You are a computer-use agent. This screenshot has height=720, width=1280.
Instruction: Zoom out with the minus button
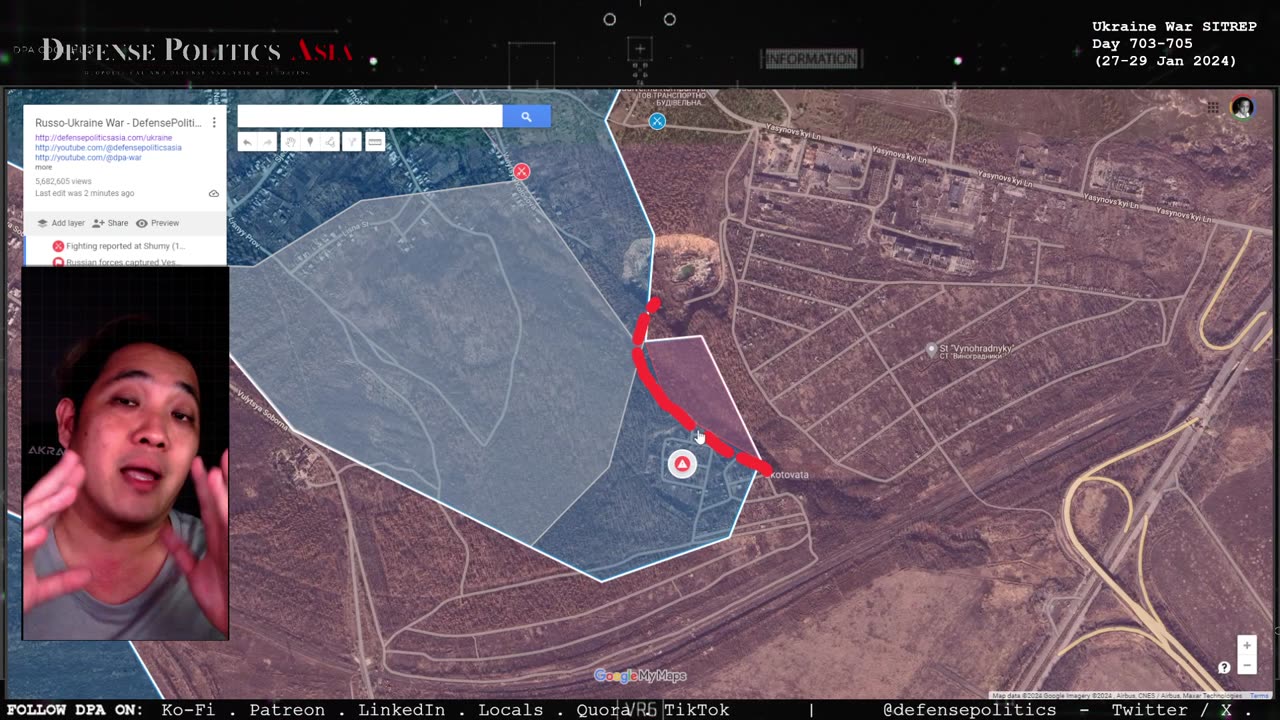point(1246,665)
